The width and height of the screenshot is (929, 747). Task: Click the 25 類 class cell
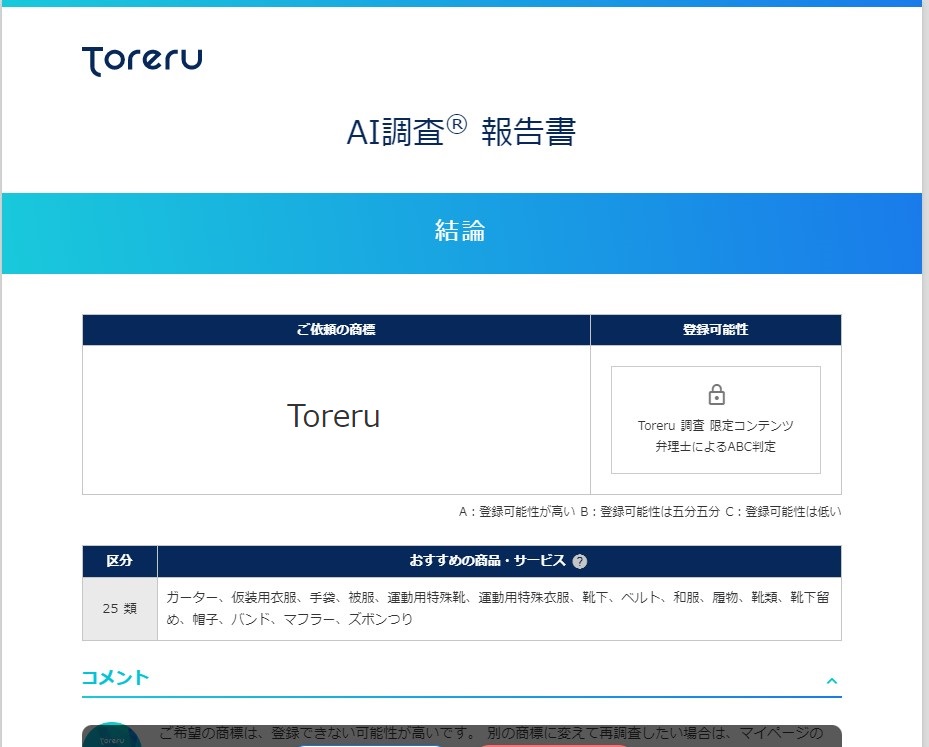tap(120, 608)
